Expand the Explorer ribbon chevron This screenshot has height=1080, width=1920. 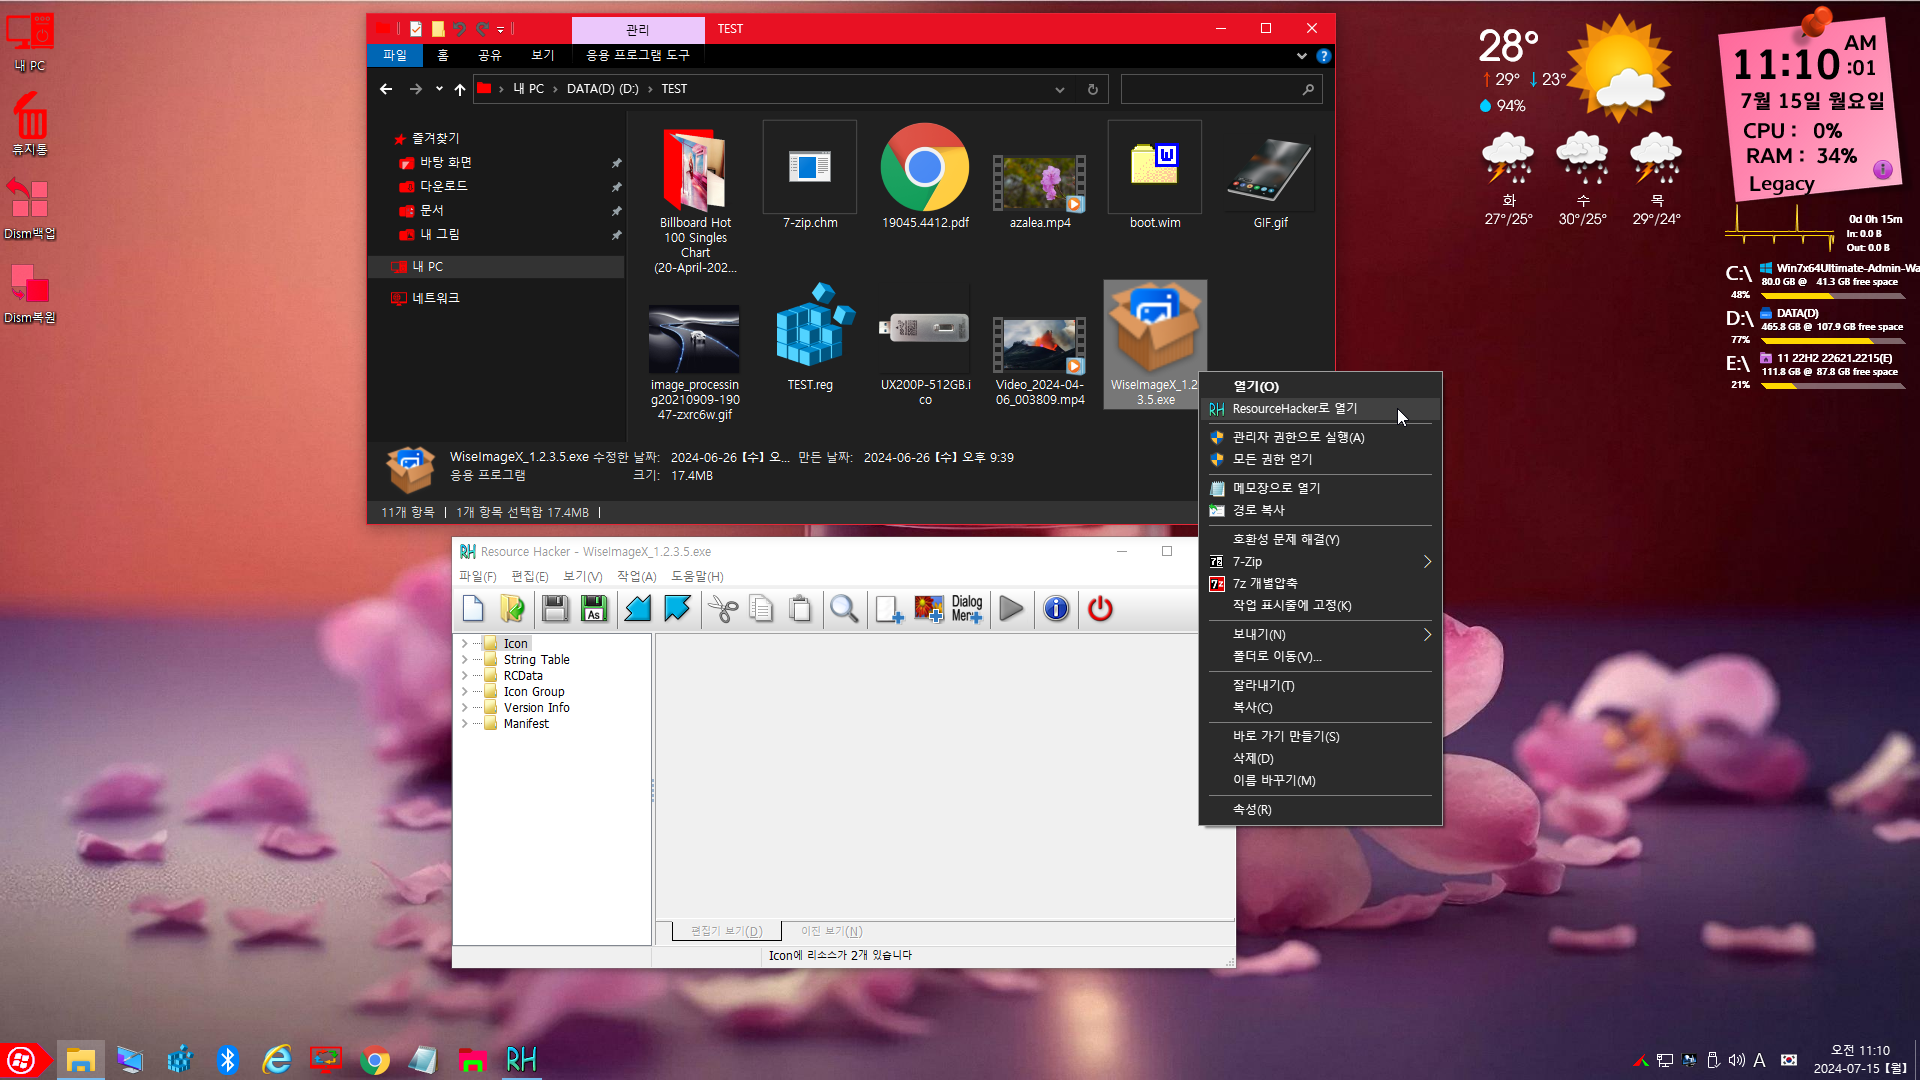[1301, 56]
